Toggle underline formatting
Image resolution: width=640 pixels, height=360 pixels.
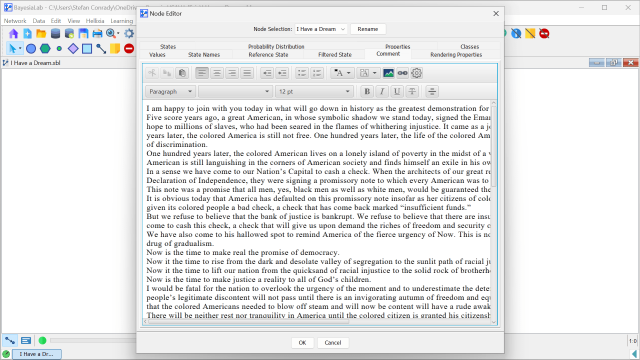[397, 91]
